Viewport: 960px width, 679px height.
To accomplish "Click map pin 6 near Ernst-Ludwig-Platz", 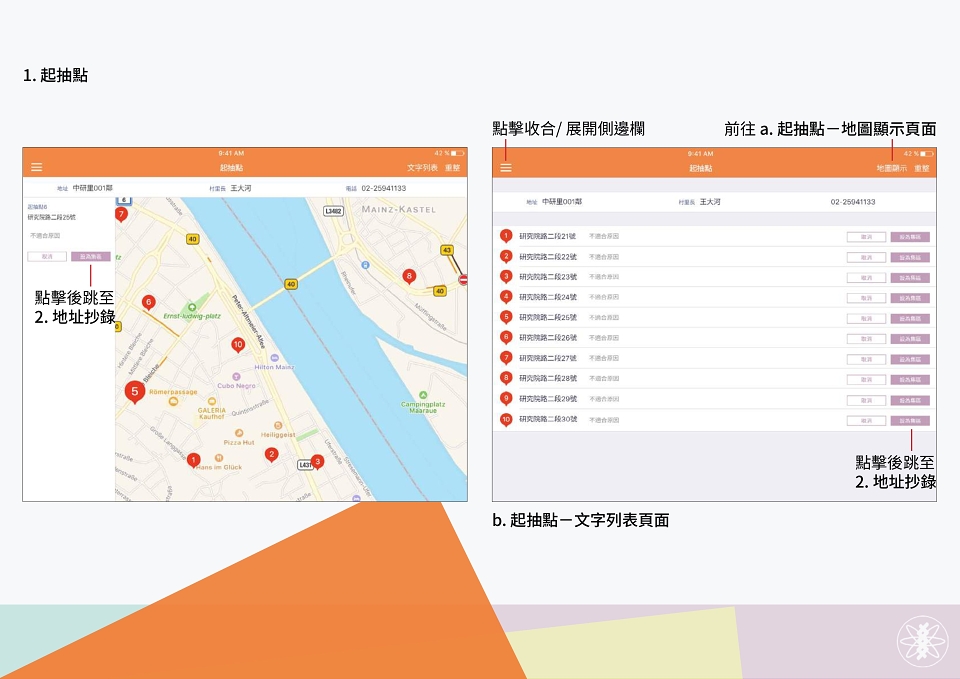I will [148, 302].
